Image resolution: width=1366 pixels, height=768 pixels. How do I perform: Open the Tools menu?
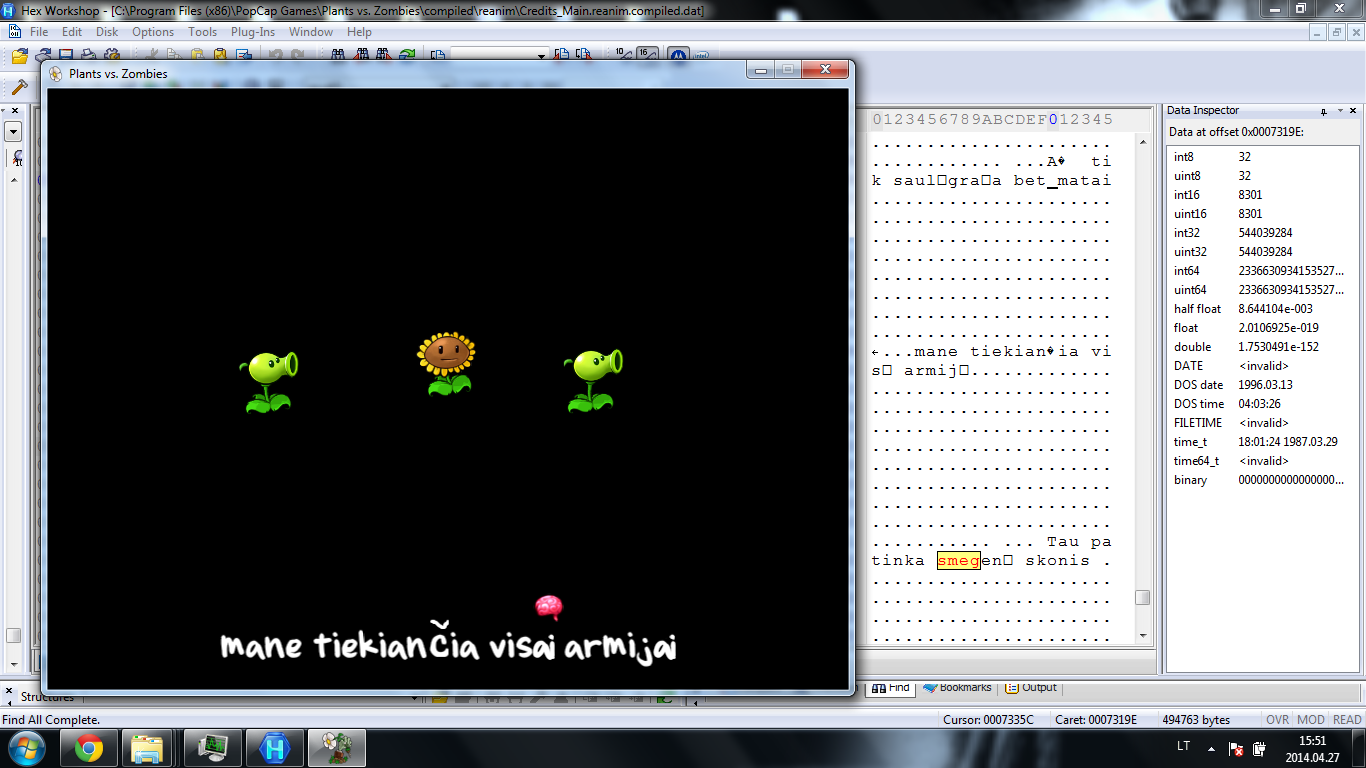(202, 32)
